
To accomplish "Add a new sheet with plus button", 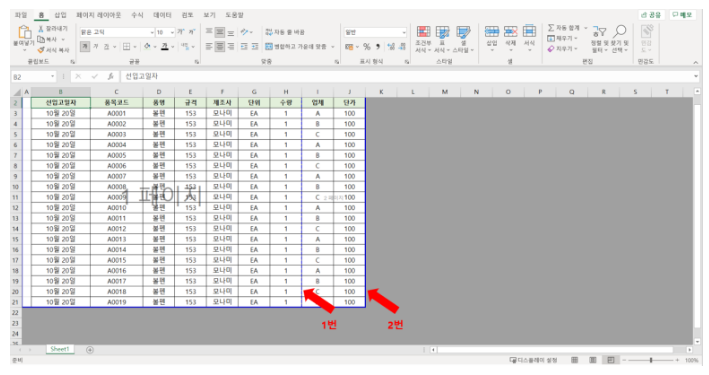I will click(90, 350).
